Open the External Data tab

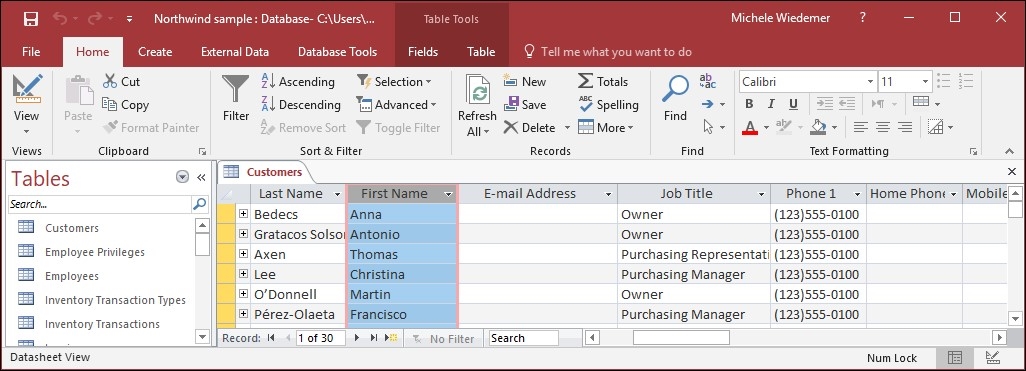[235, 52]
